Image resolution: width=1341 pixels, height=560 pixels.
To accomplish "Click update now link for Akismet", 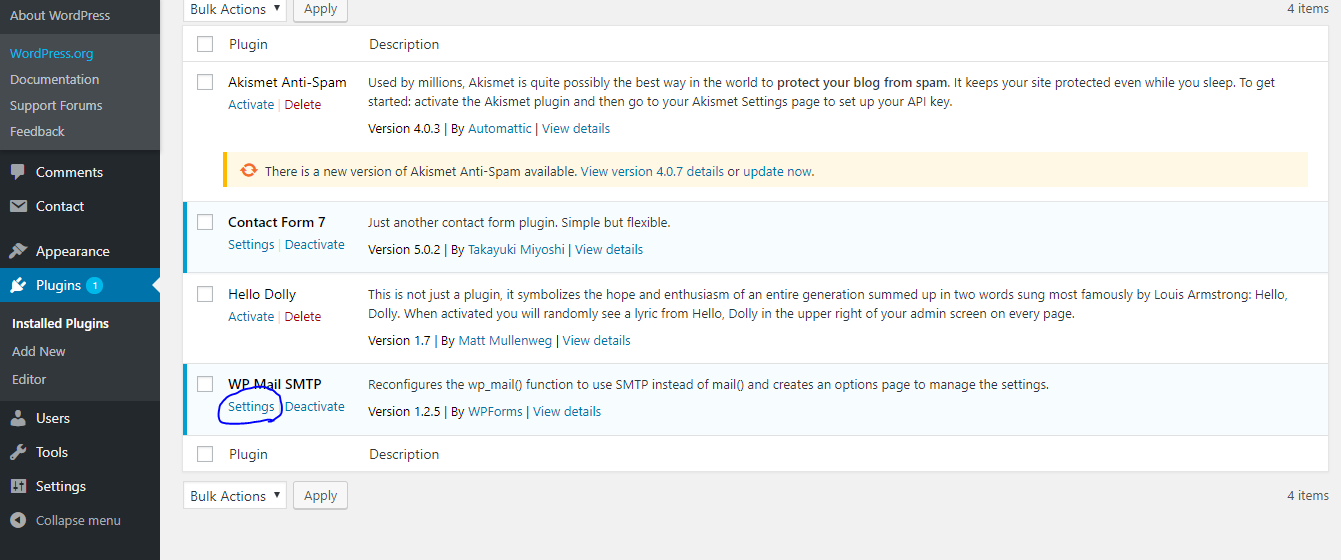I will tap(777, 171).
